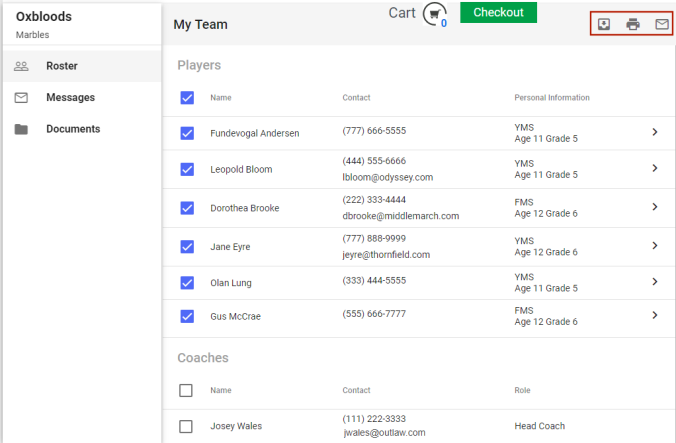Open Gus McCrae's details chevron
The image size is (676, 443).
coord(655,315)
